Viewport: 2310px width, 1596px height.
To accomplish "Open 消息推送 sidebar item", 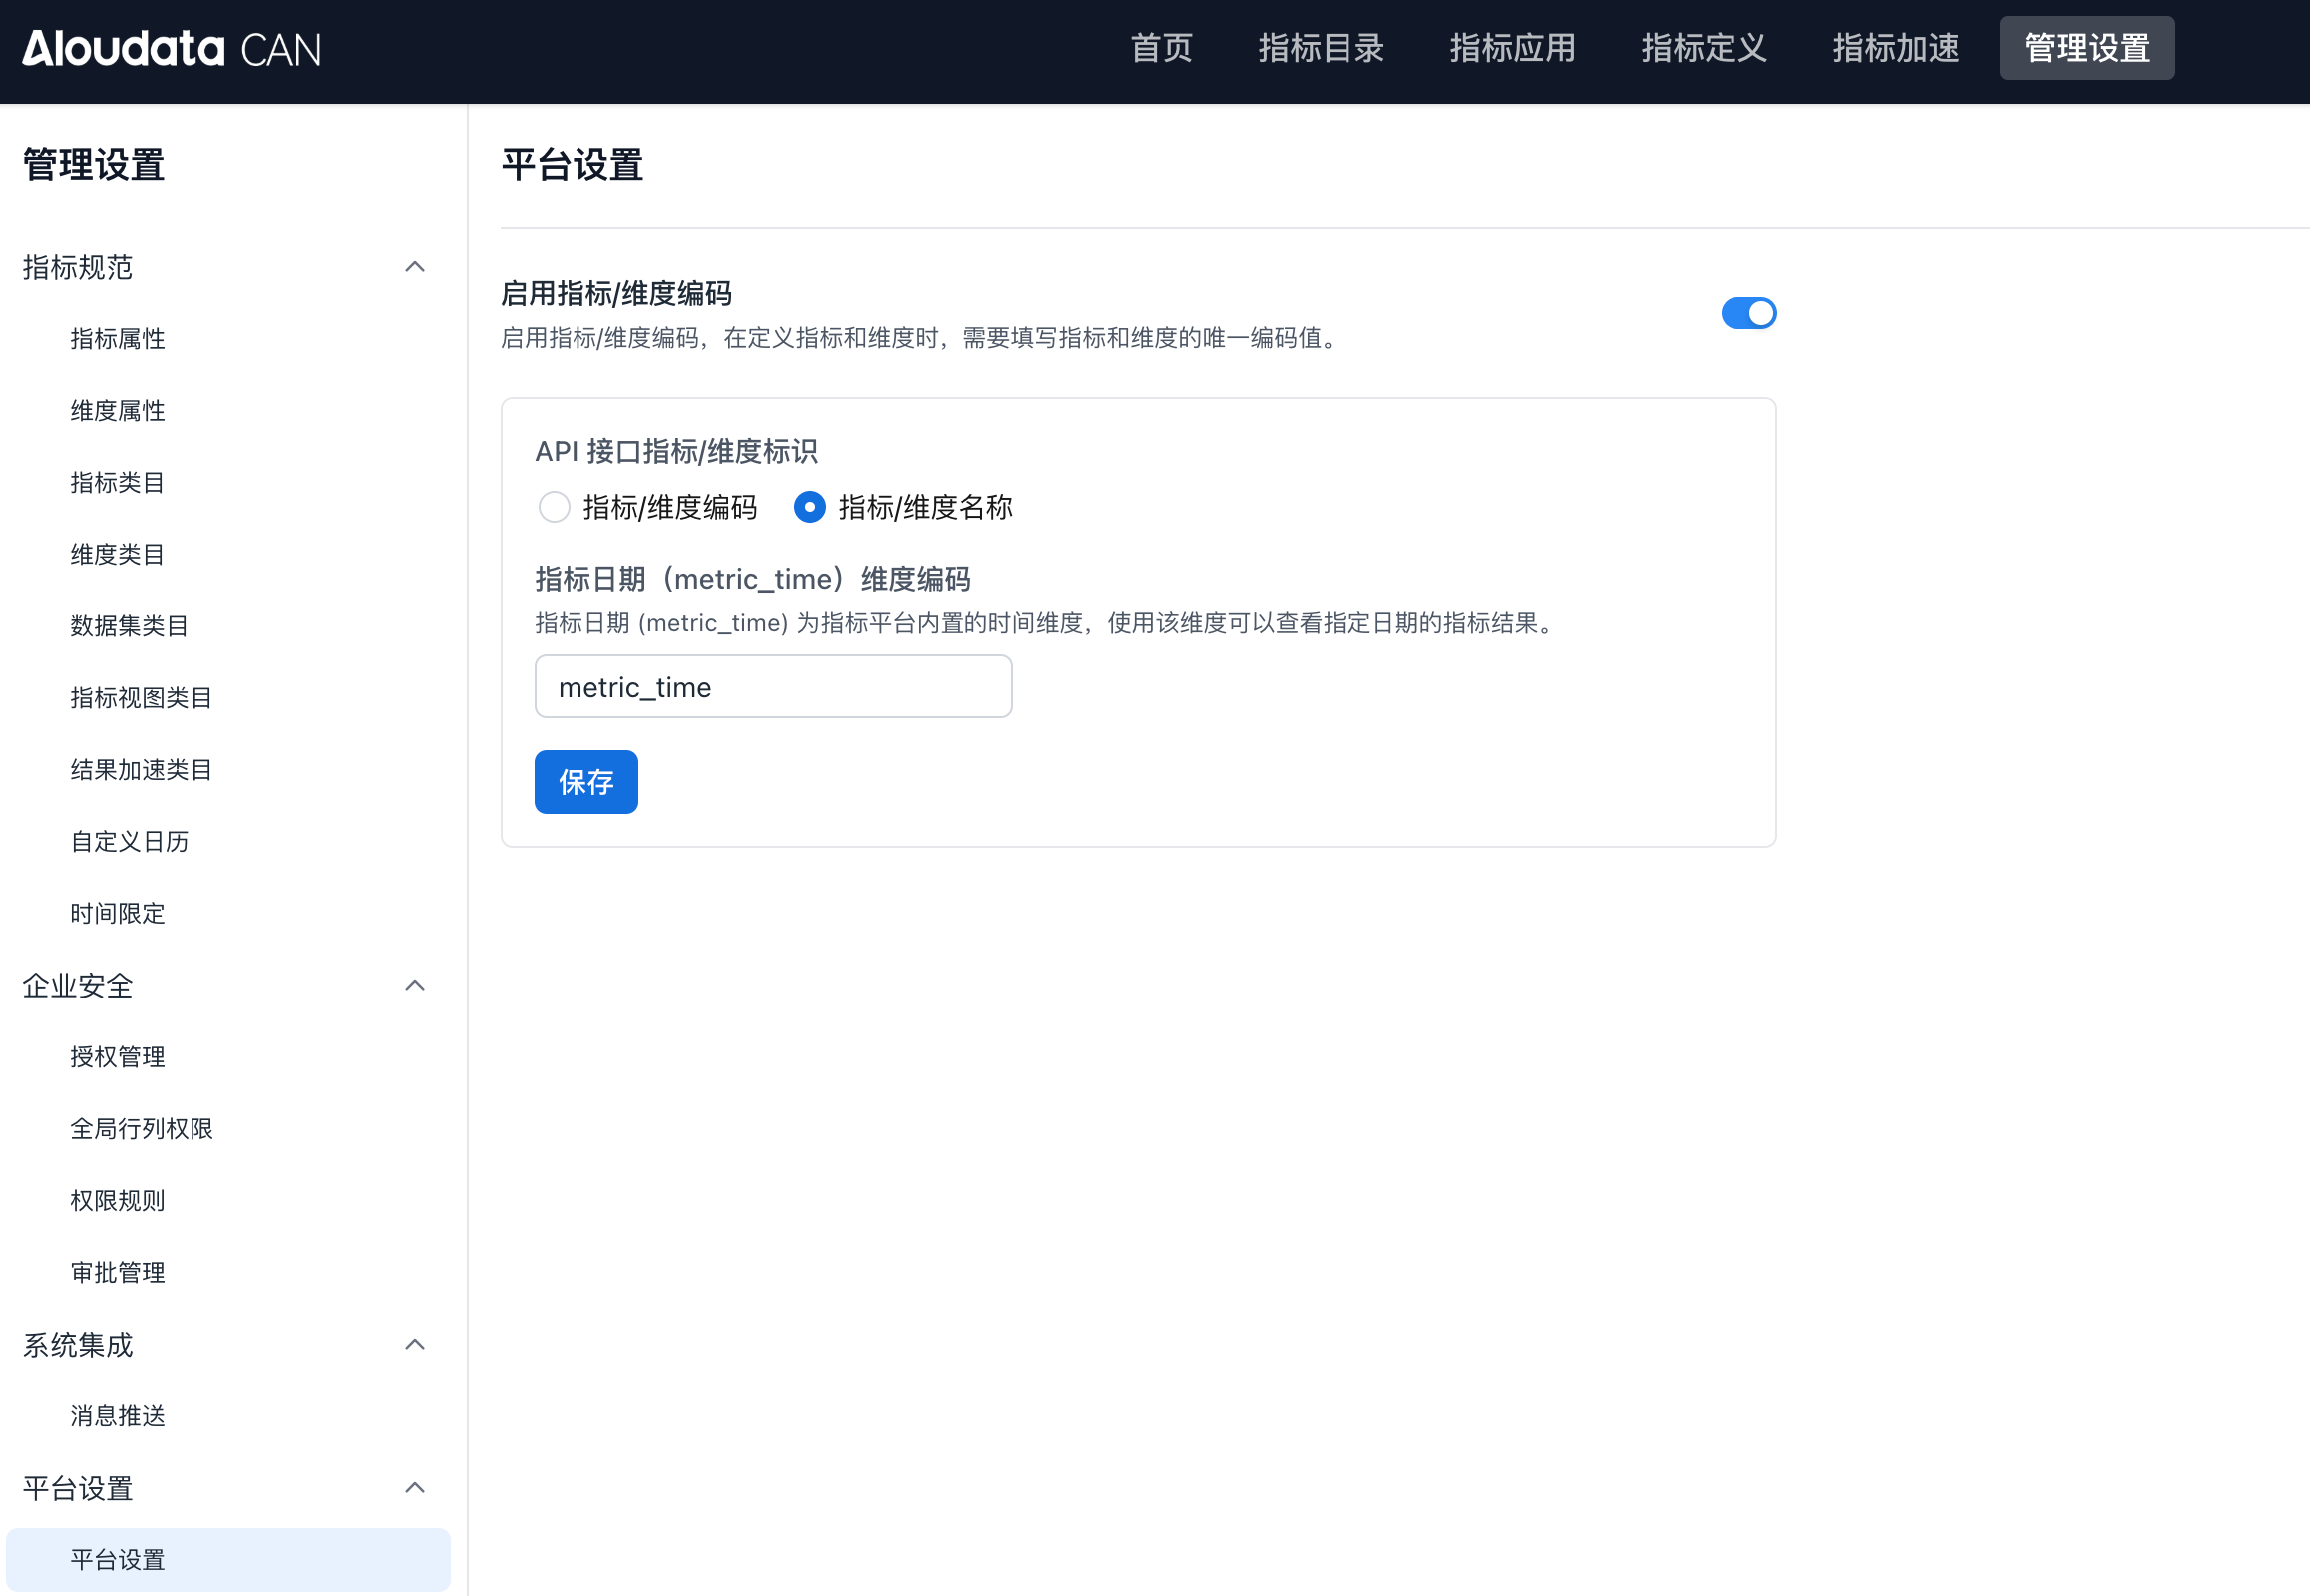I will pos(118,1416).
